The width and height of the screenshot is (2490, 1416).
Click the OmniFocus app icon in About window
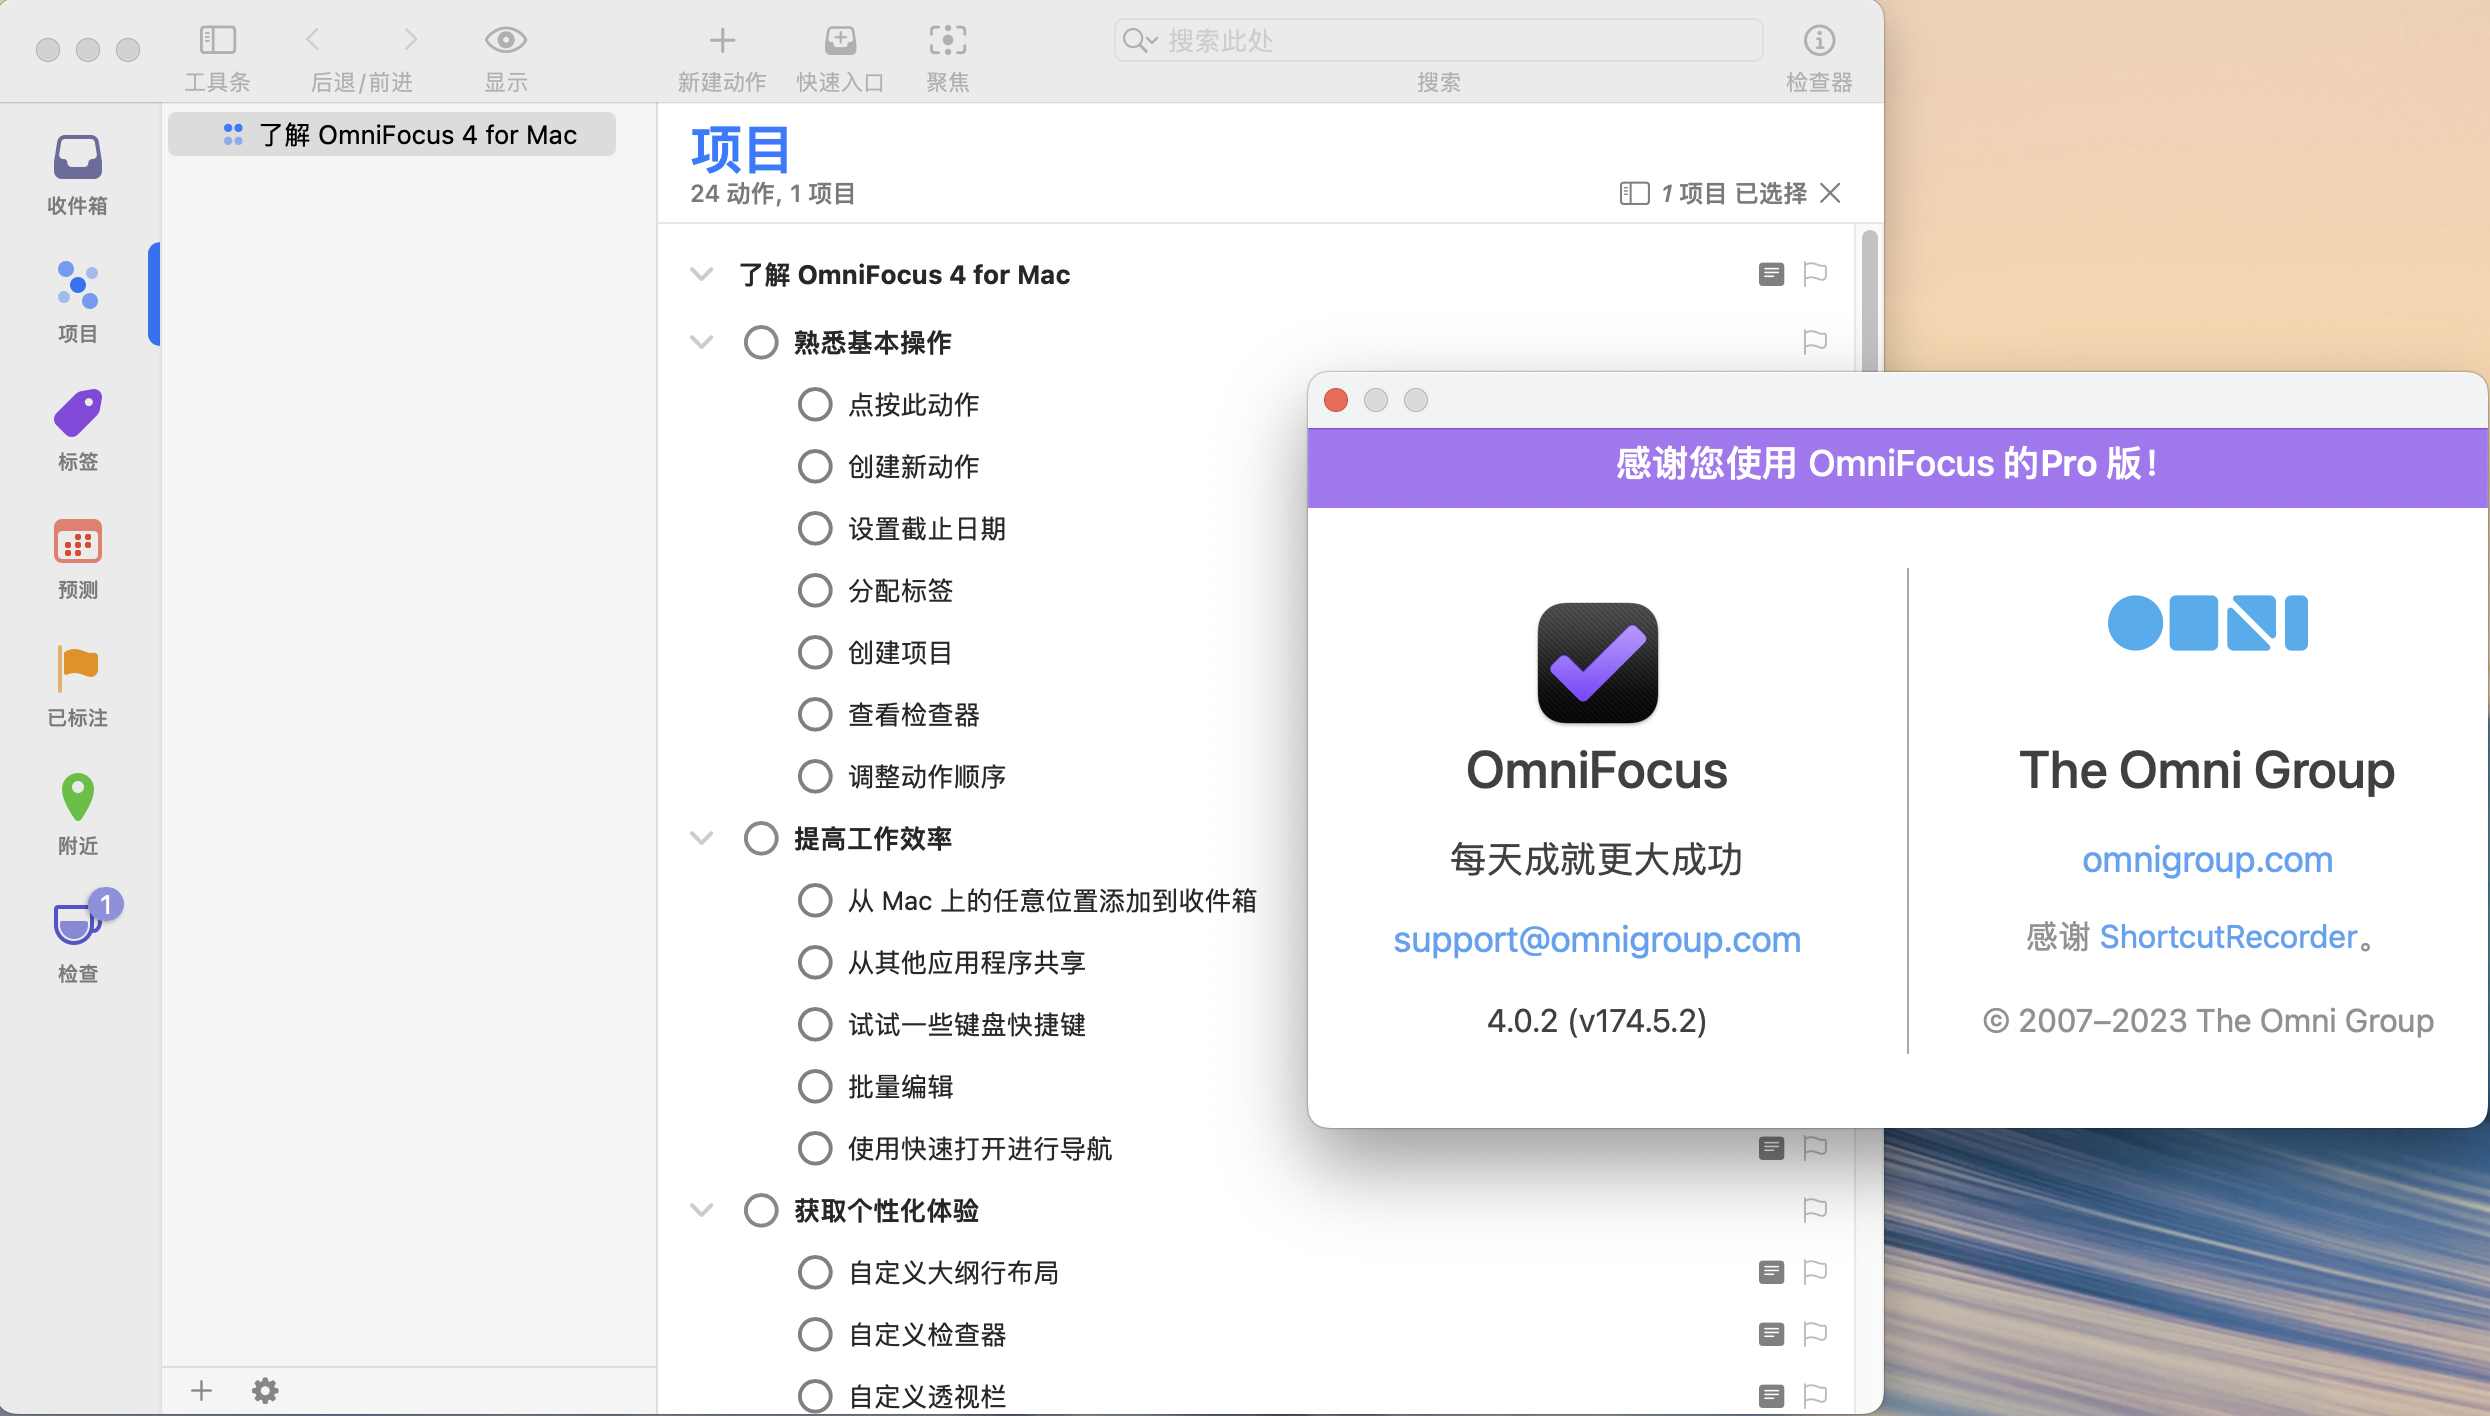(x=1597, y=663)
